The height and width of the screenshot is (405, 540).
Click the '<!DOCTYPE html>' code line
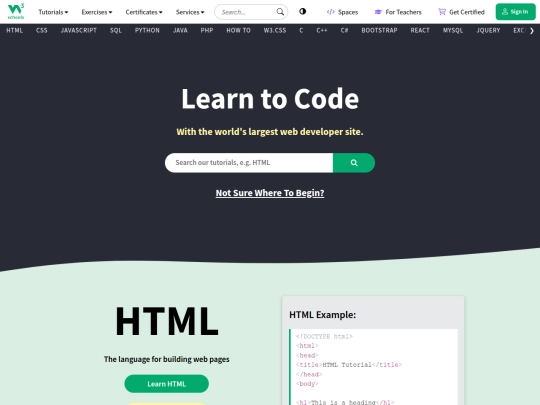click(x=324, y=336)
